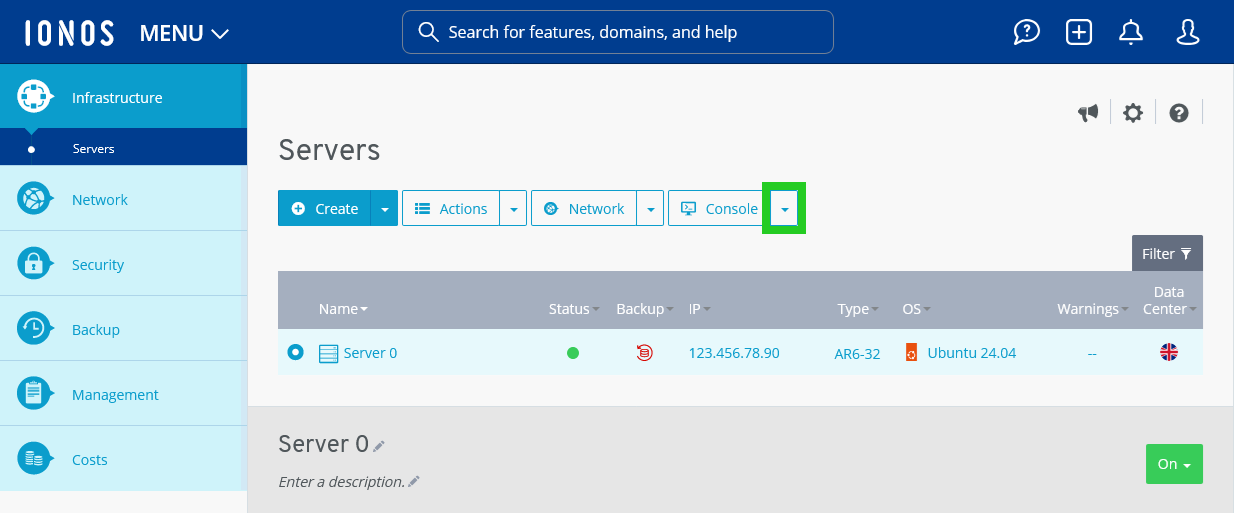1234x513 pixels.
Task: Click the Server 0 row server icon
Action: tap(328, 353)
